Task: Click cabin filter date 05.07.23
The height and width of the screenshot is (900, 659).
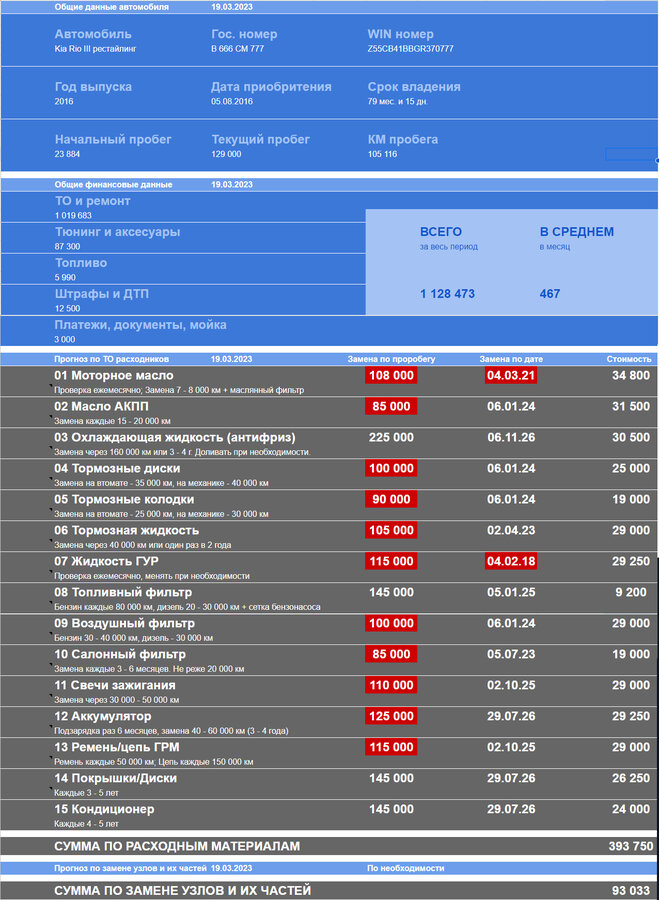Action: coord(511,654)
